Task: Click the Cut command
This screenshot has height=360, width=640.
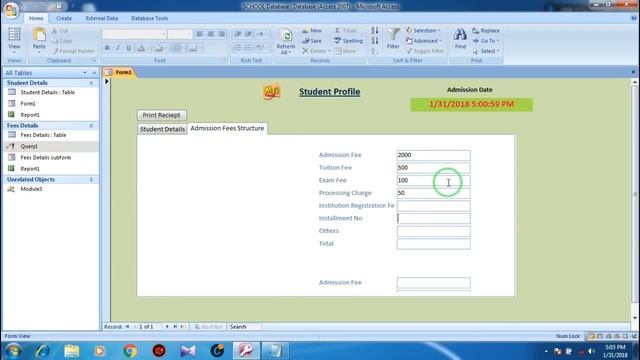Action: click(x=60, y=31)
